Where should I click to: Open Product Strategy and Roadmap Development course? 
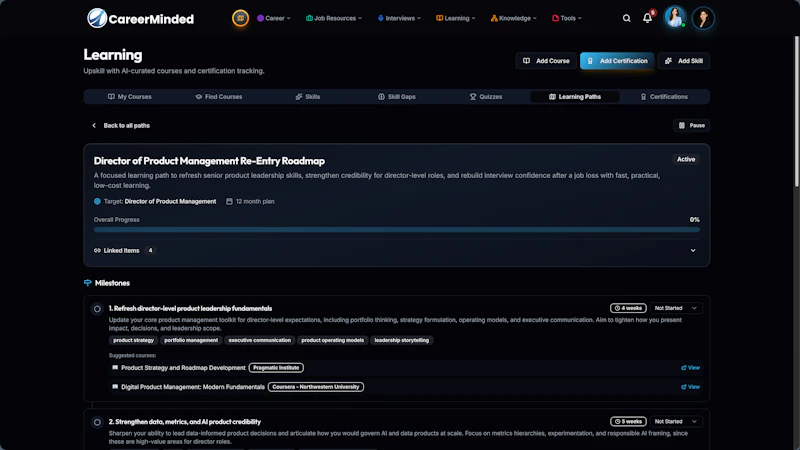point(183,368)
